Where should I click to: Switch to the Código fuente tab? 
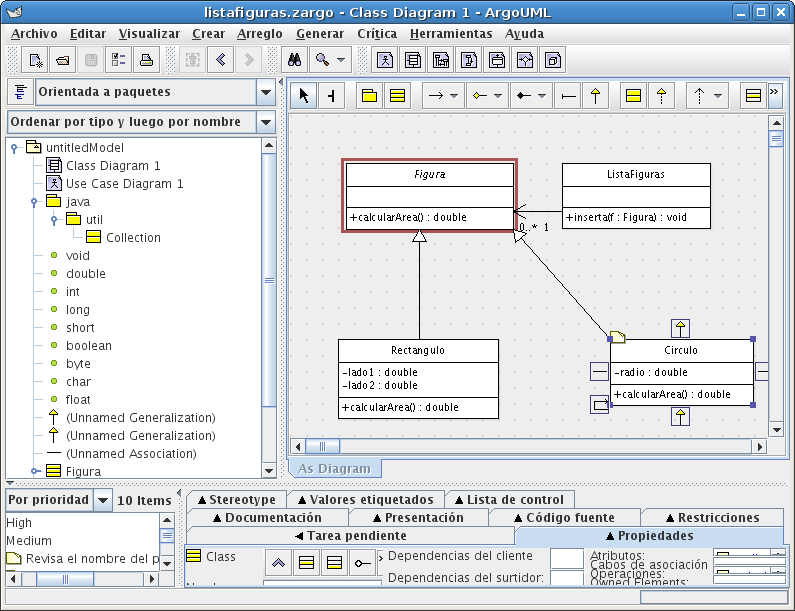[564, 518]
